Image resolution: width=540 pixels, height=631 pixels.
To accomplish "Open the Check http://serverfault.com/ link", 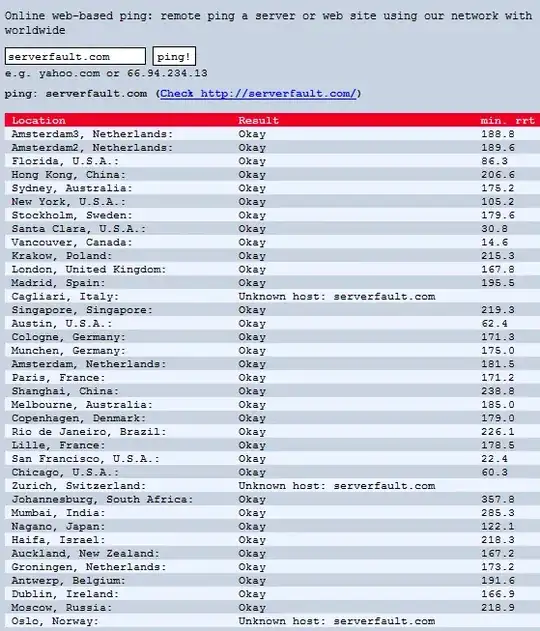I will (x=258, y=94).
